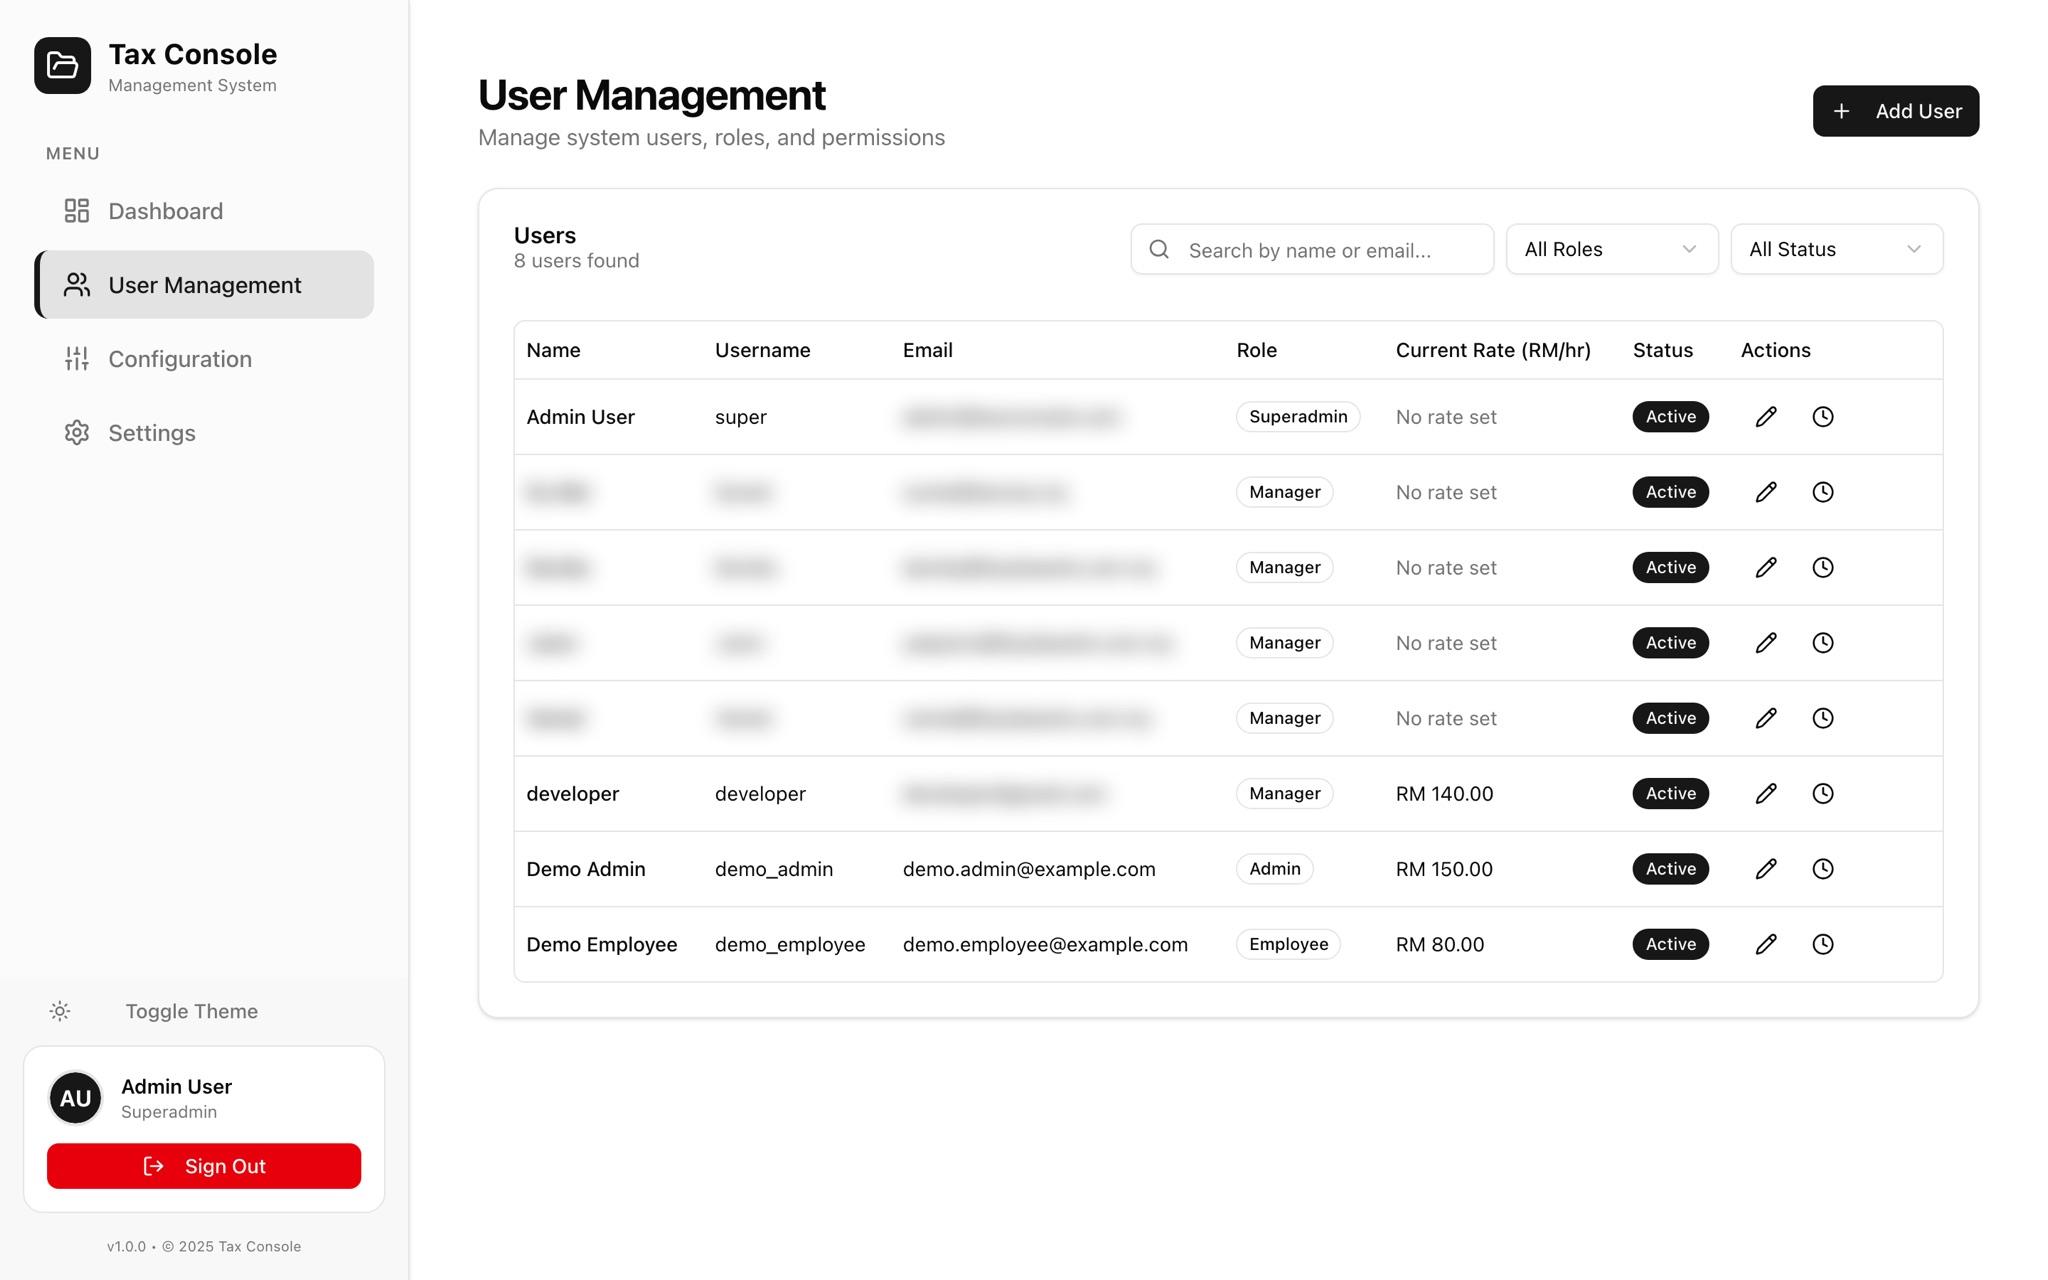2048x1280 pixels.
Task: Click the User Management people icon
Action: pyautogui.click(x=77, y=285)
